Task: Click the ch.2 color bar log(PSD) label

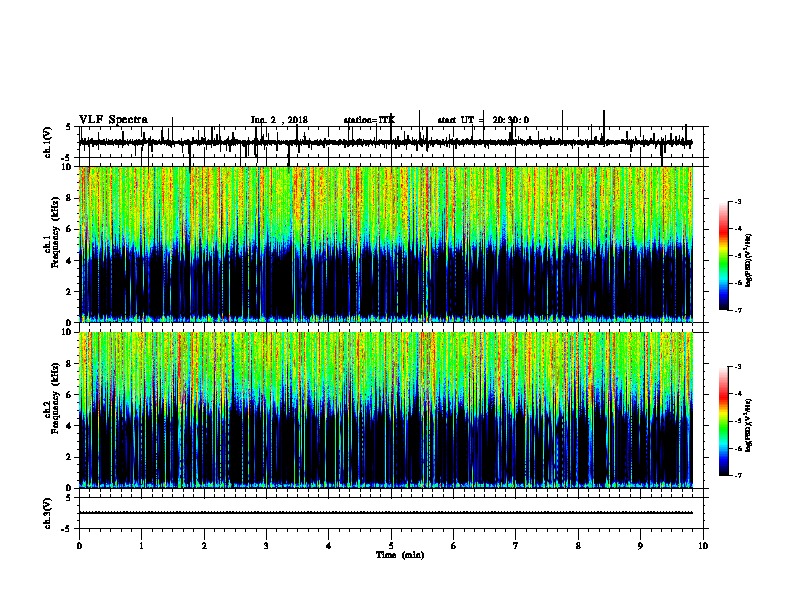Action: (749, 425)
